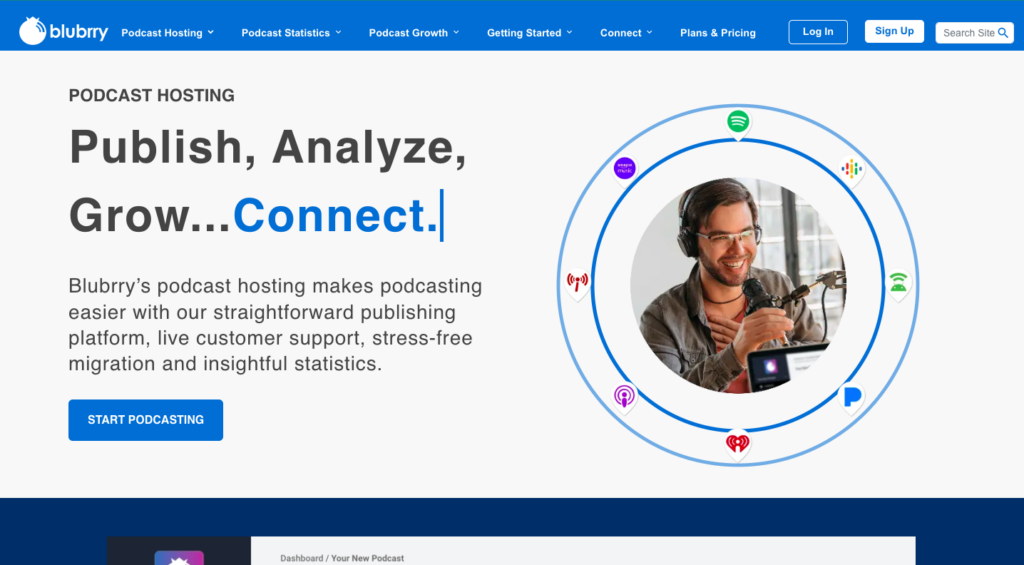Click the red antenna podcast icon
This screenshot has height=565, width=1024.
[x=577, y=283]
